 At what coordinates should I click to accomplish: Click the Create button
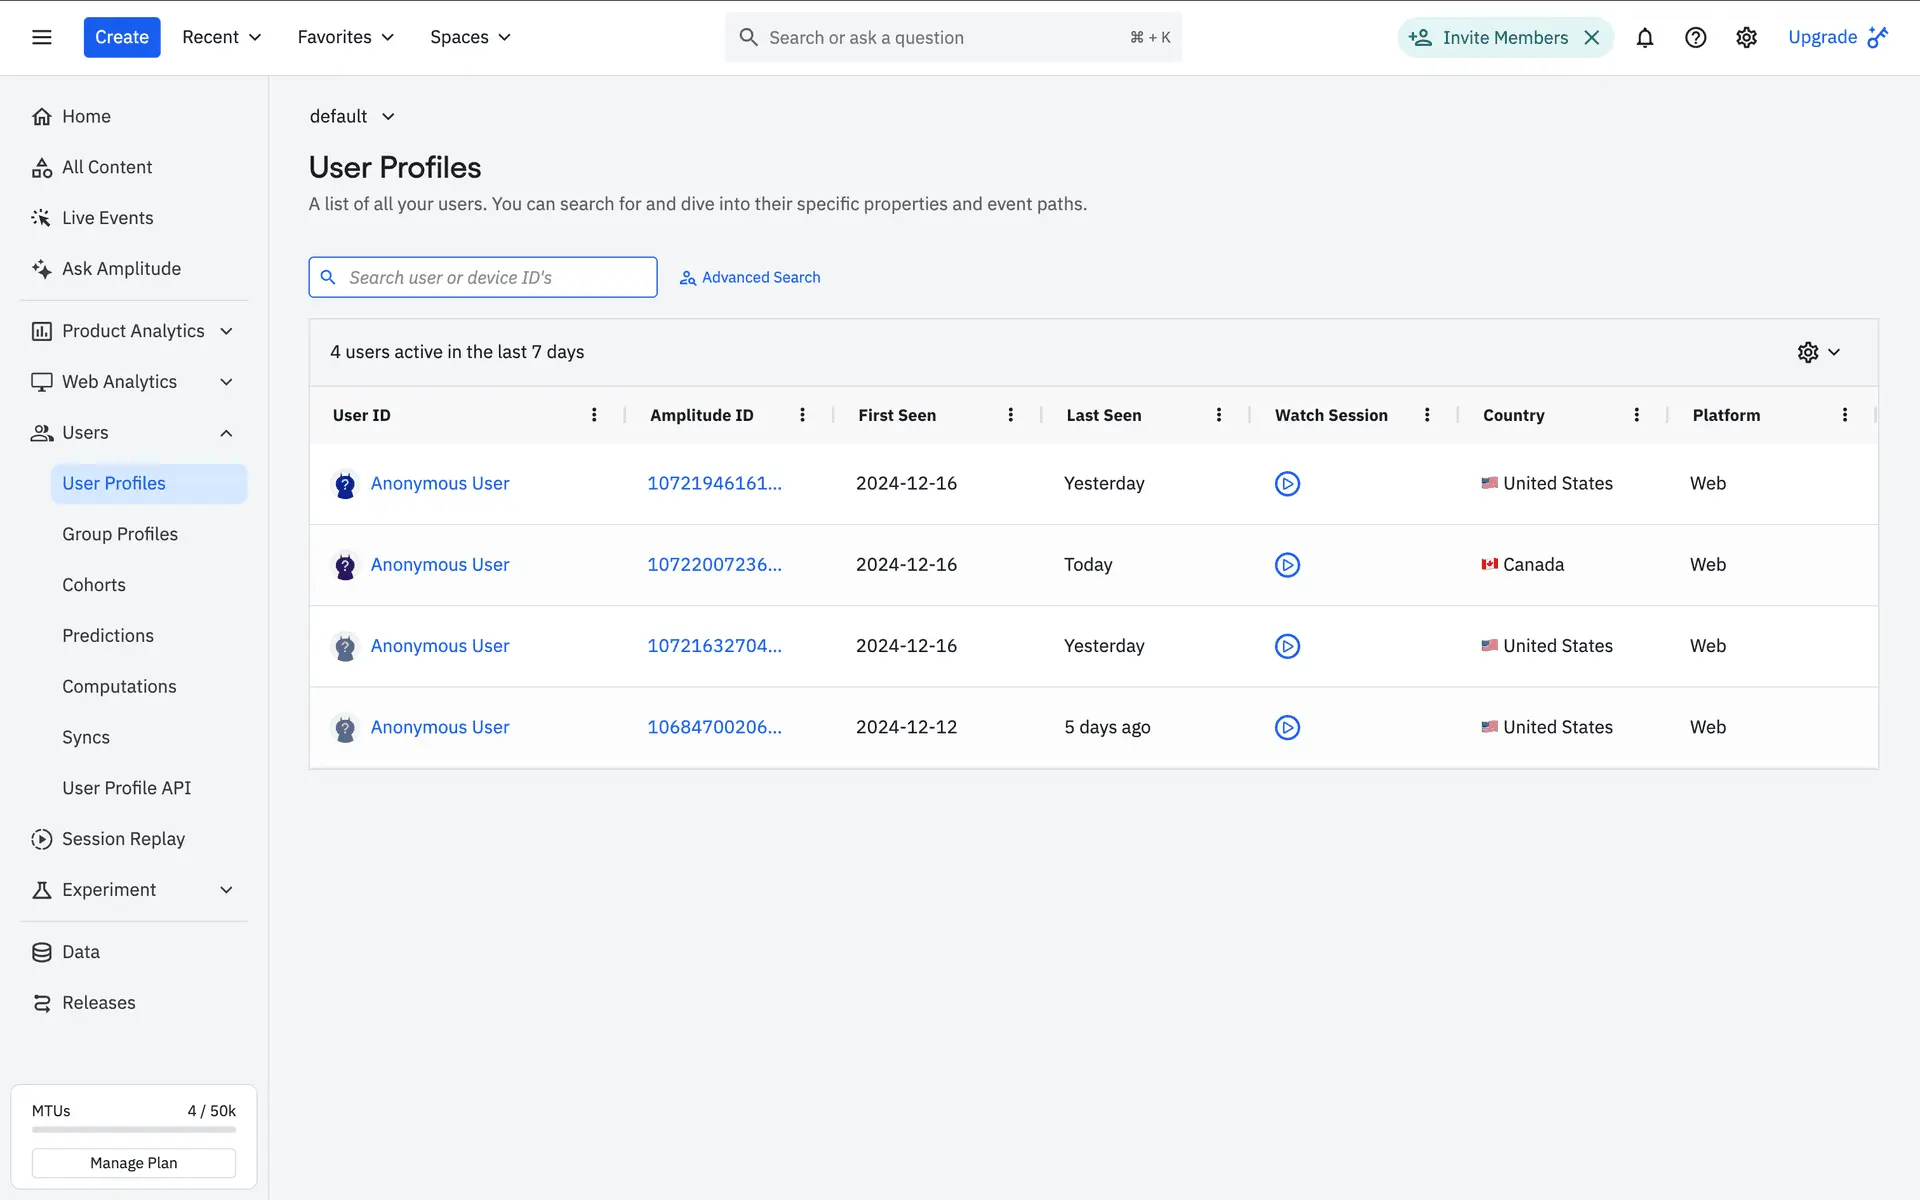[x=121, y=37]
